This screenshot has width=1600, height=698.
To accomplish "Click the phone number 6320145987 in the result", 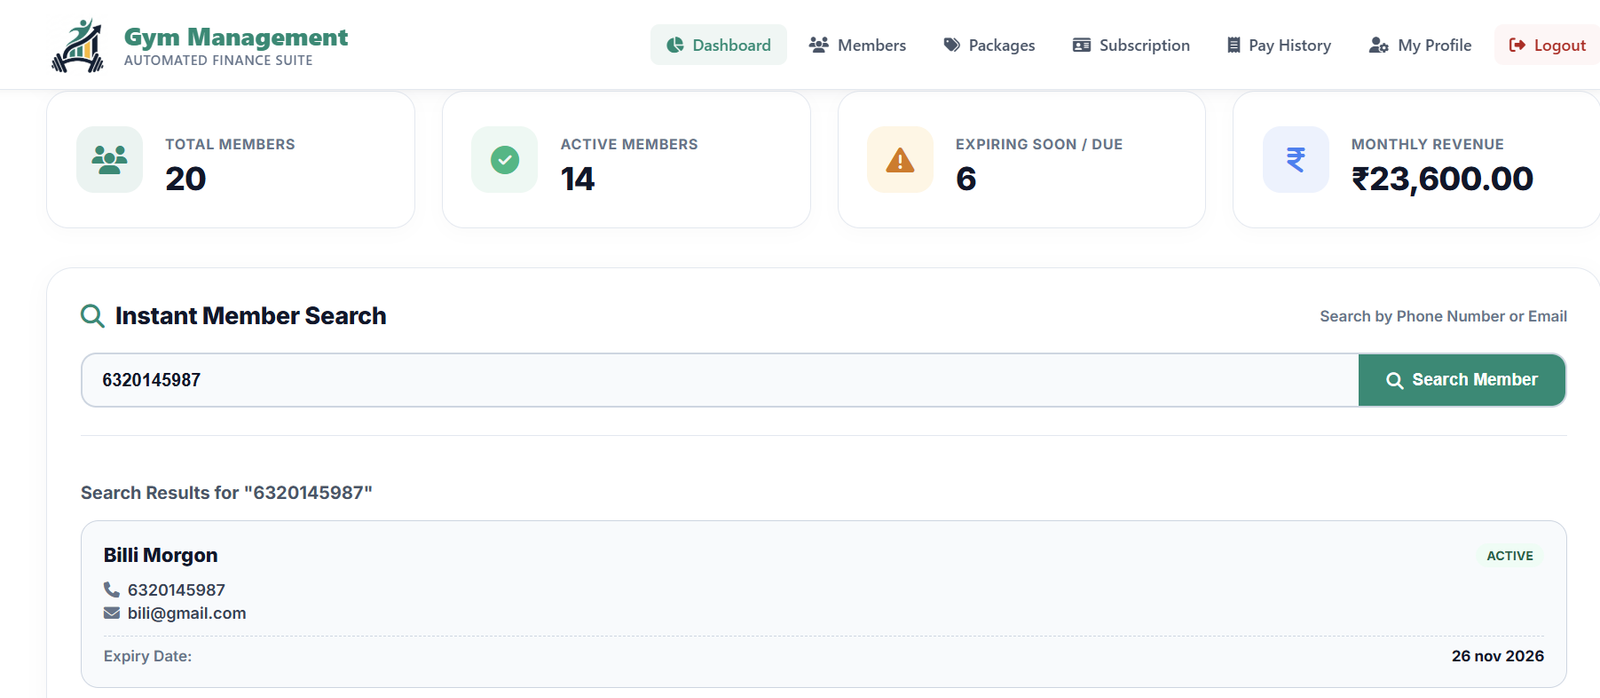I will pyautogui.click(x=176, y=590).
